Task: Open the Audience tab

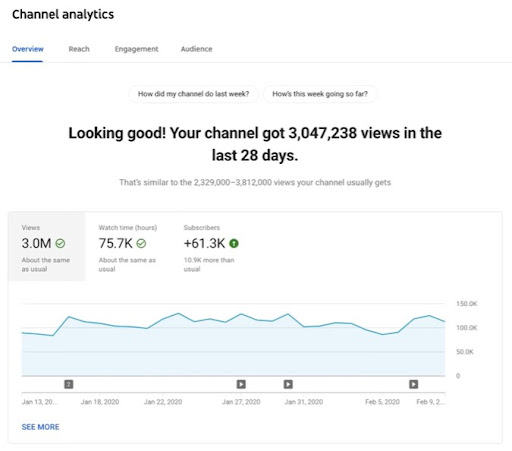Action: point(196,49)
